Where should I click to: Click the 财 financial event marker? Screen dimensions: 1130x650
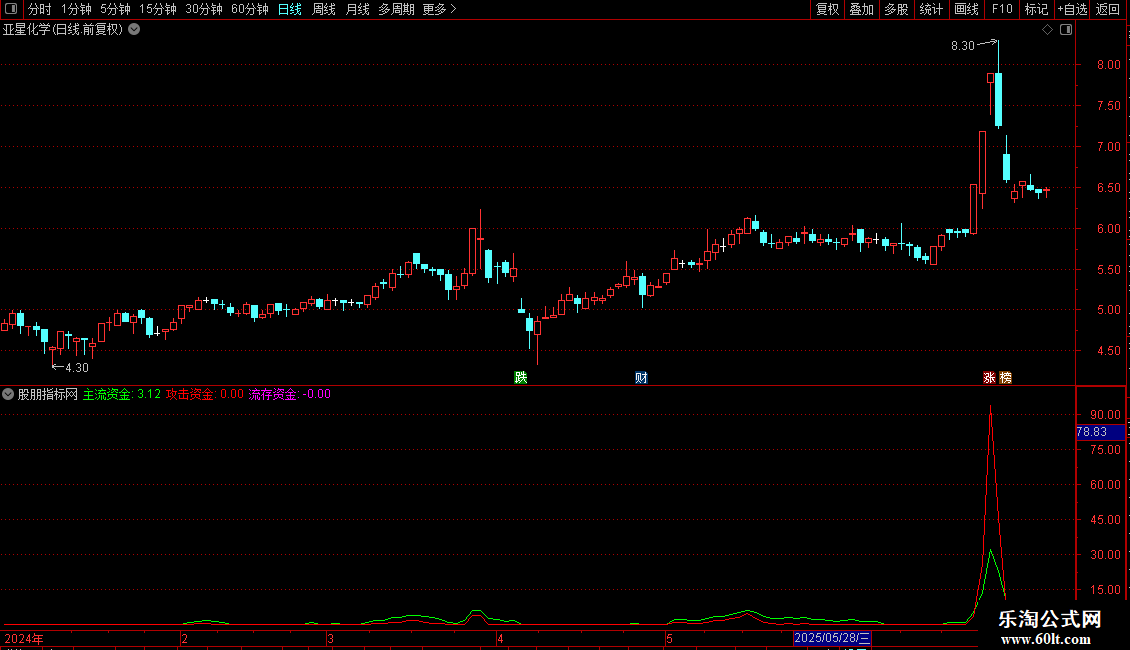641,378
